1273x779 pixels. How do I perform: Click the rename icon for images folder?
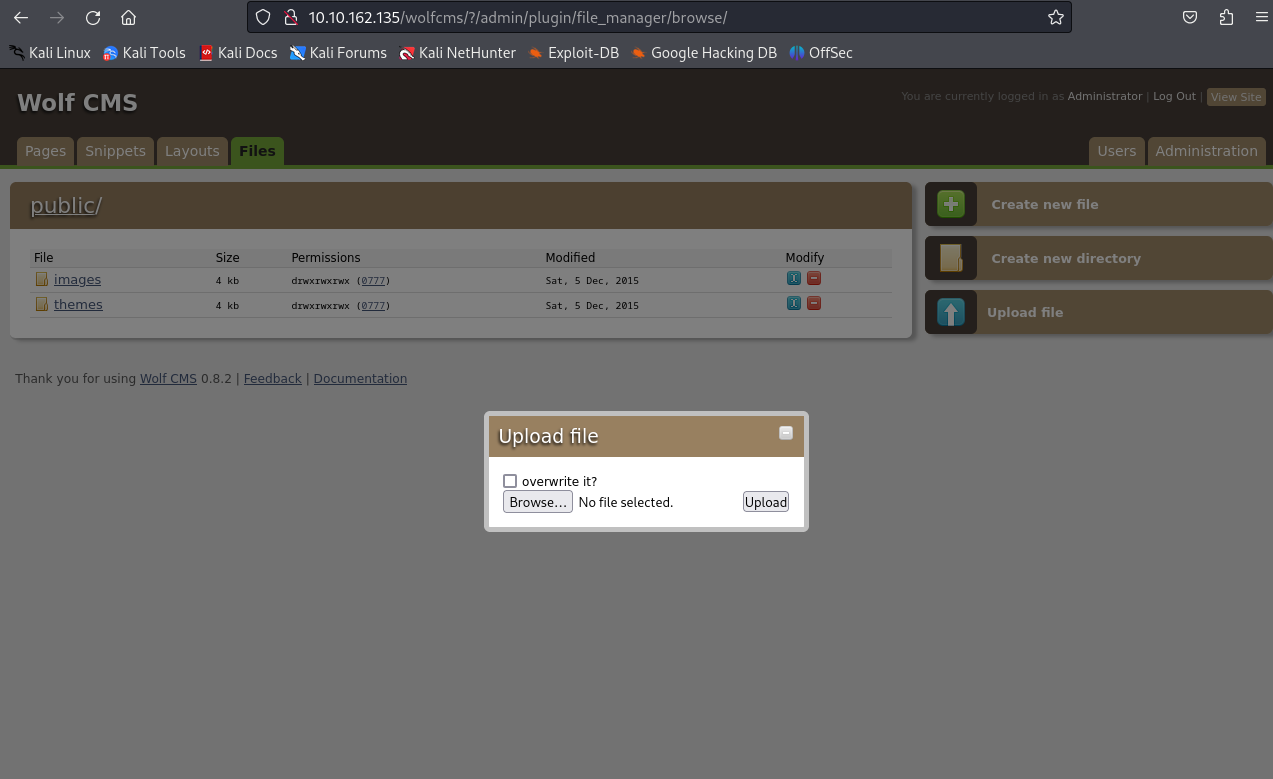pos(794,278)
